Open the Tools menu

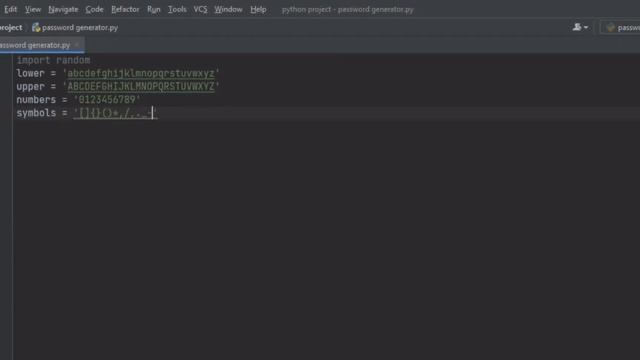pyautogui.click(x=177, y=9)
